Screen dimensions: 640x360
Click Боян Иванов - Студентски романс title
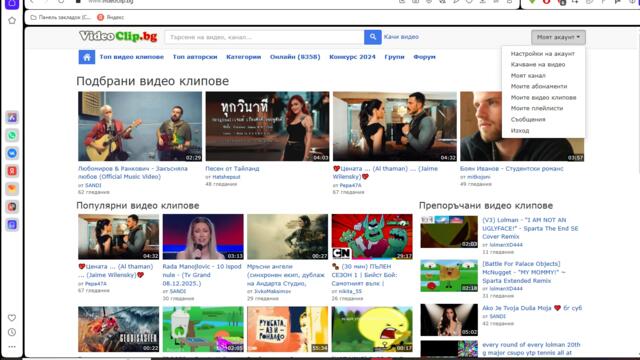pos(512,169)
